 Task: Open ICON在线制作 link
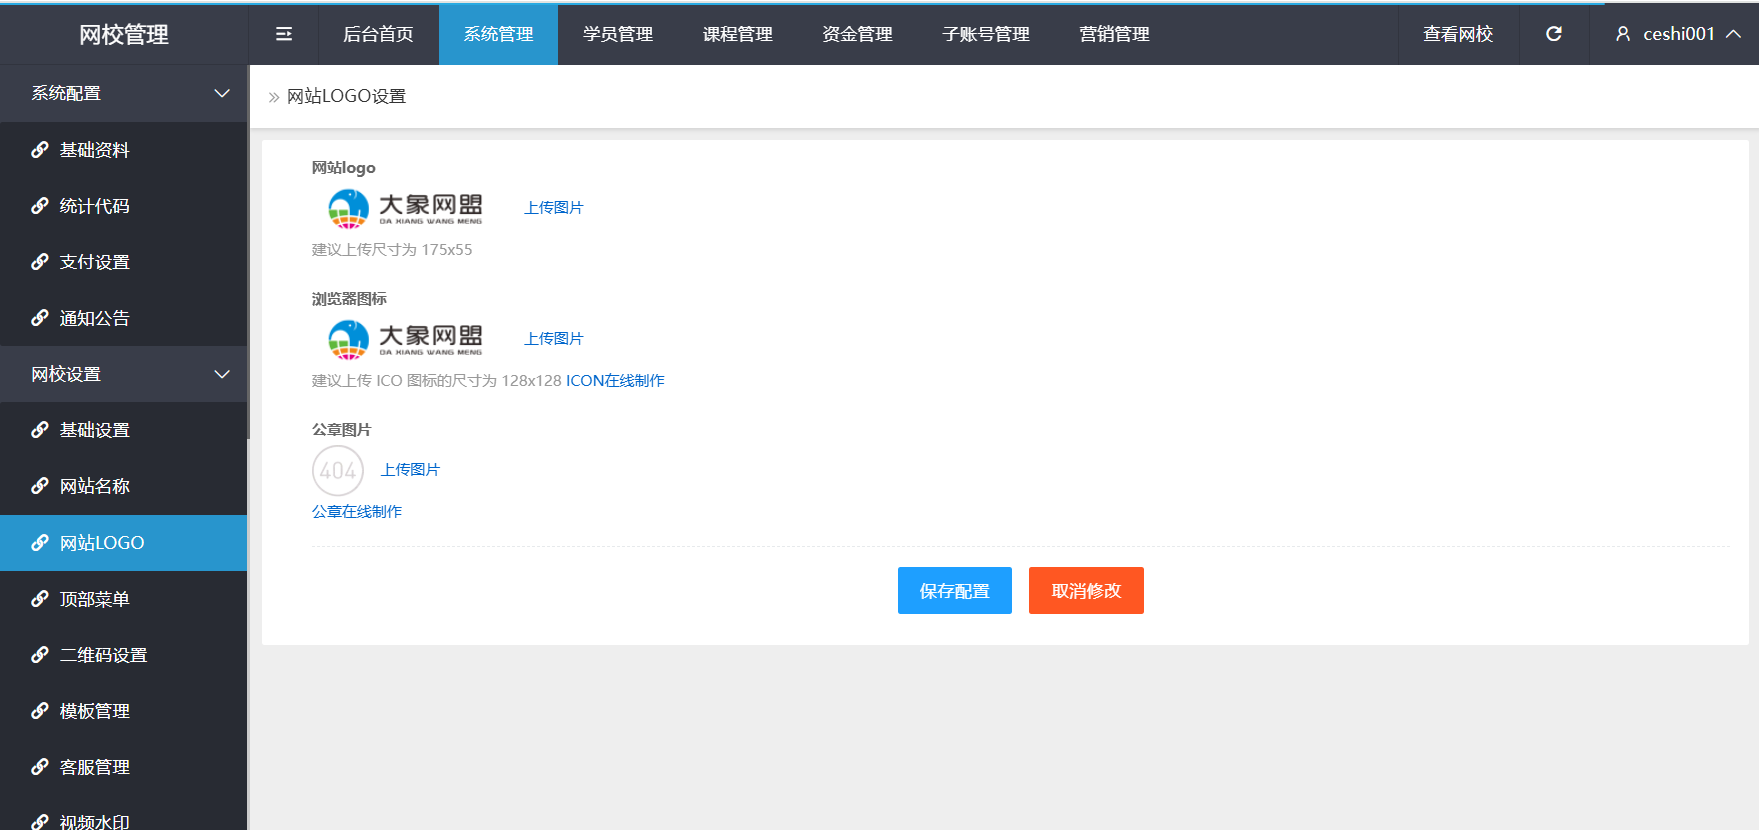tap(615, 381)
